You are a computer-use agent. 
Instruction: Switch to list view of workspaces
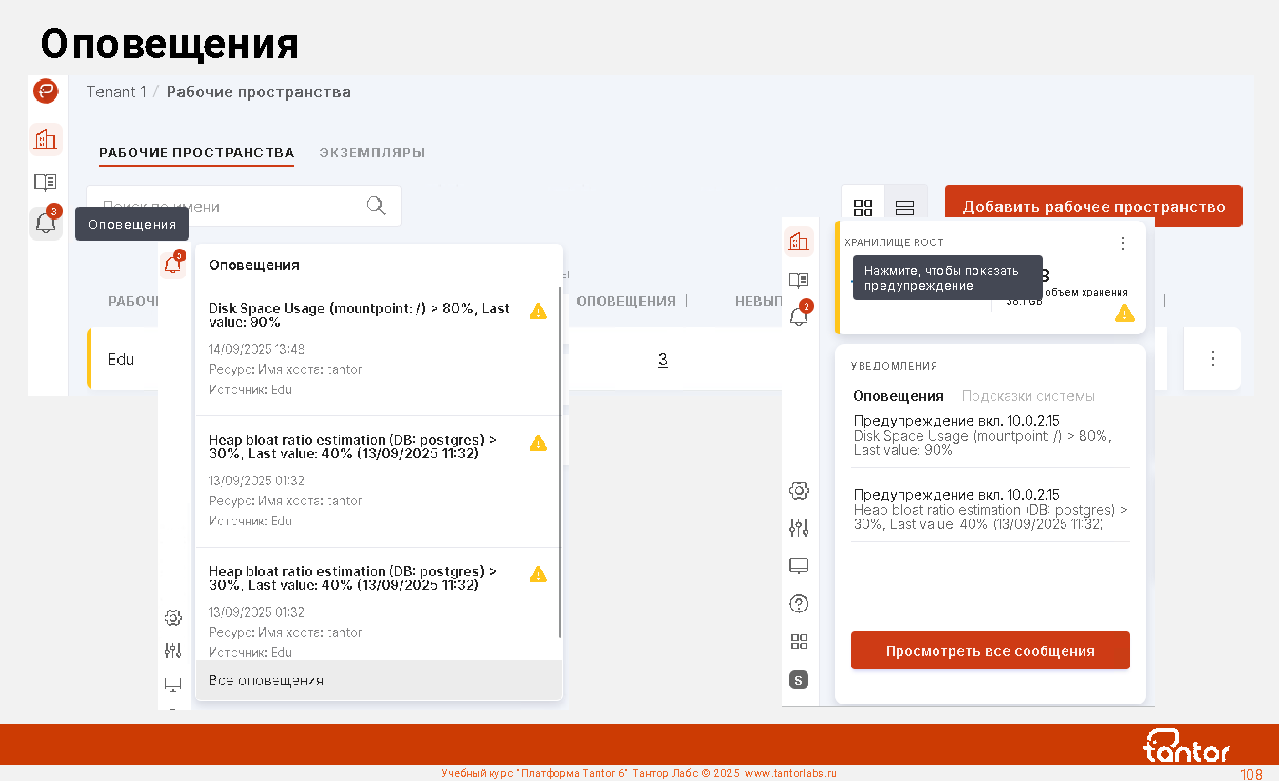(x=905, y=207)
